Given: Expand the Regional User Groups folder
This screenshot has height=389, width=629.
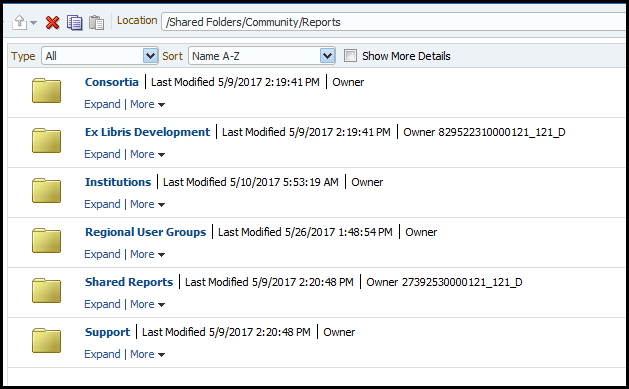Looking at the screenshot, I should coord(102,254).
